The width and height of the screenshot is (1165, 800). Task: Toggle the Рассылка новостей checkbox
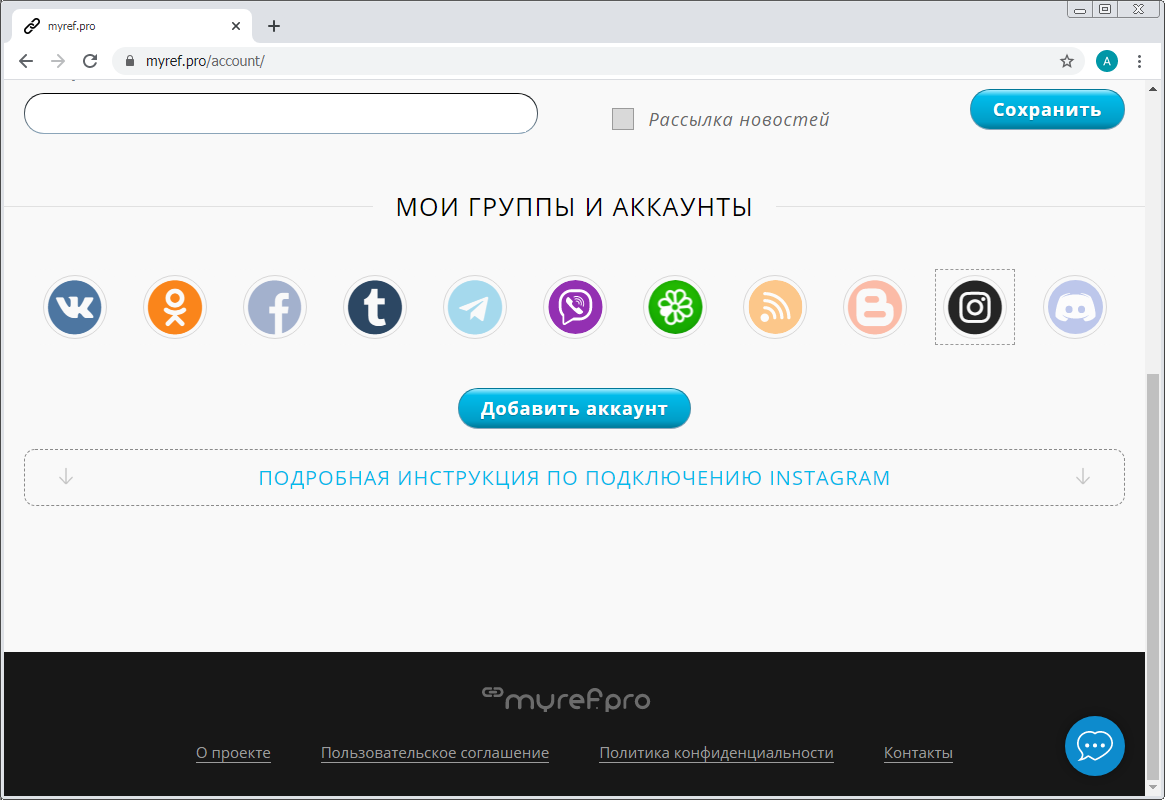pos(623,119)
